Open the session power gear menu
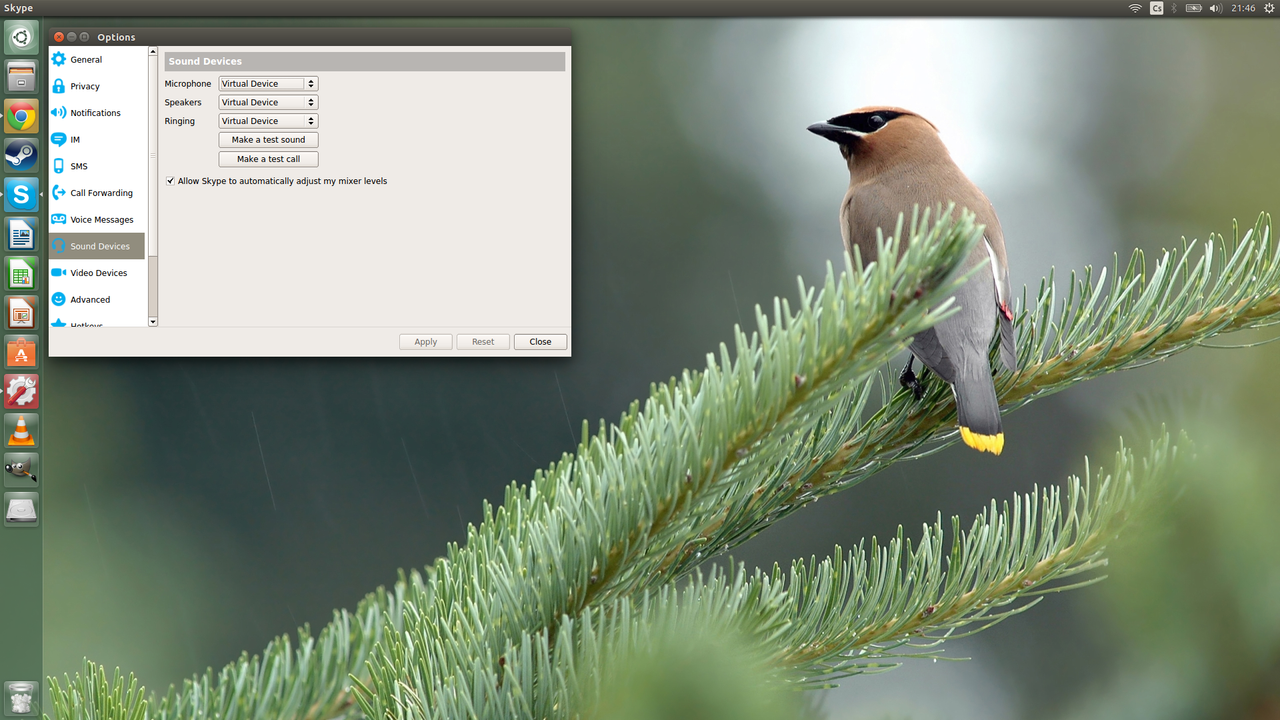This screenshot has height=720, width=1280. click(x=1269, y=8)
